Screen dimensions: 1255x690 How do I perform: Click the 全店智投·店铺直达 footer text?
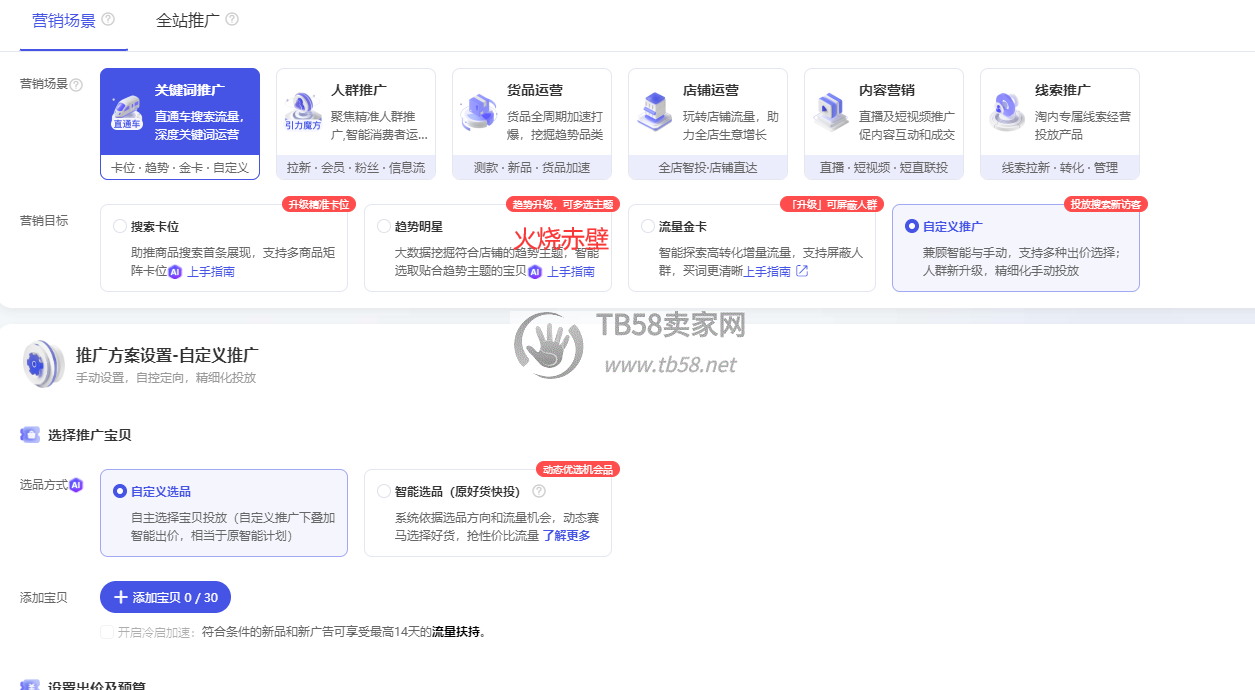pyautogui.click(x=708, y=168)
